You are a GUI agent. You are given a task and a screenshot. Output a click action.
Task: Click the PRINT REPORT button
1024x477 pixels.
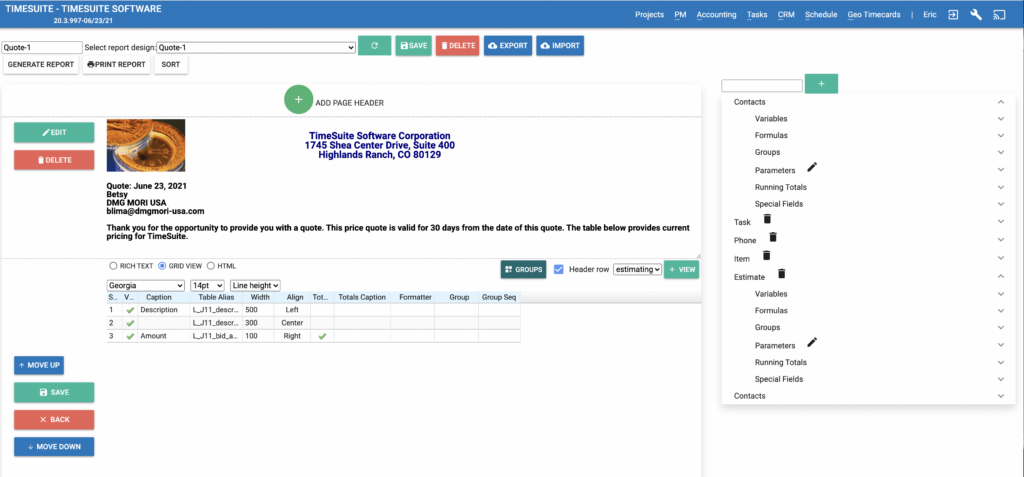click(x=116, y=65)
